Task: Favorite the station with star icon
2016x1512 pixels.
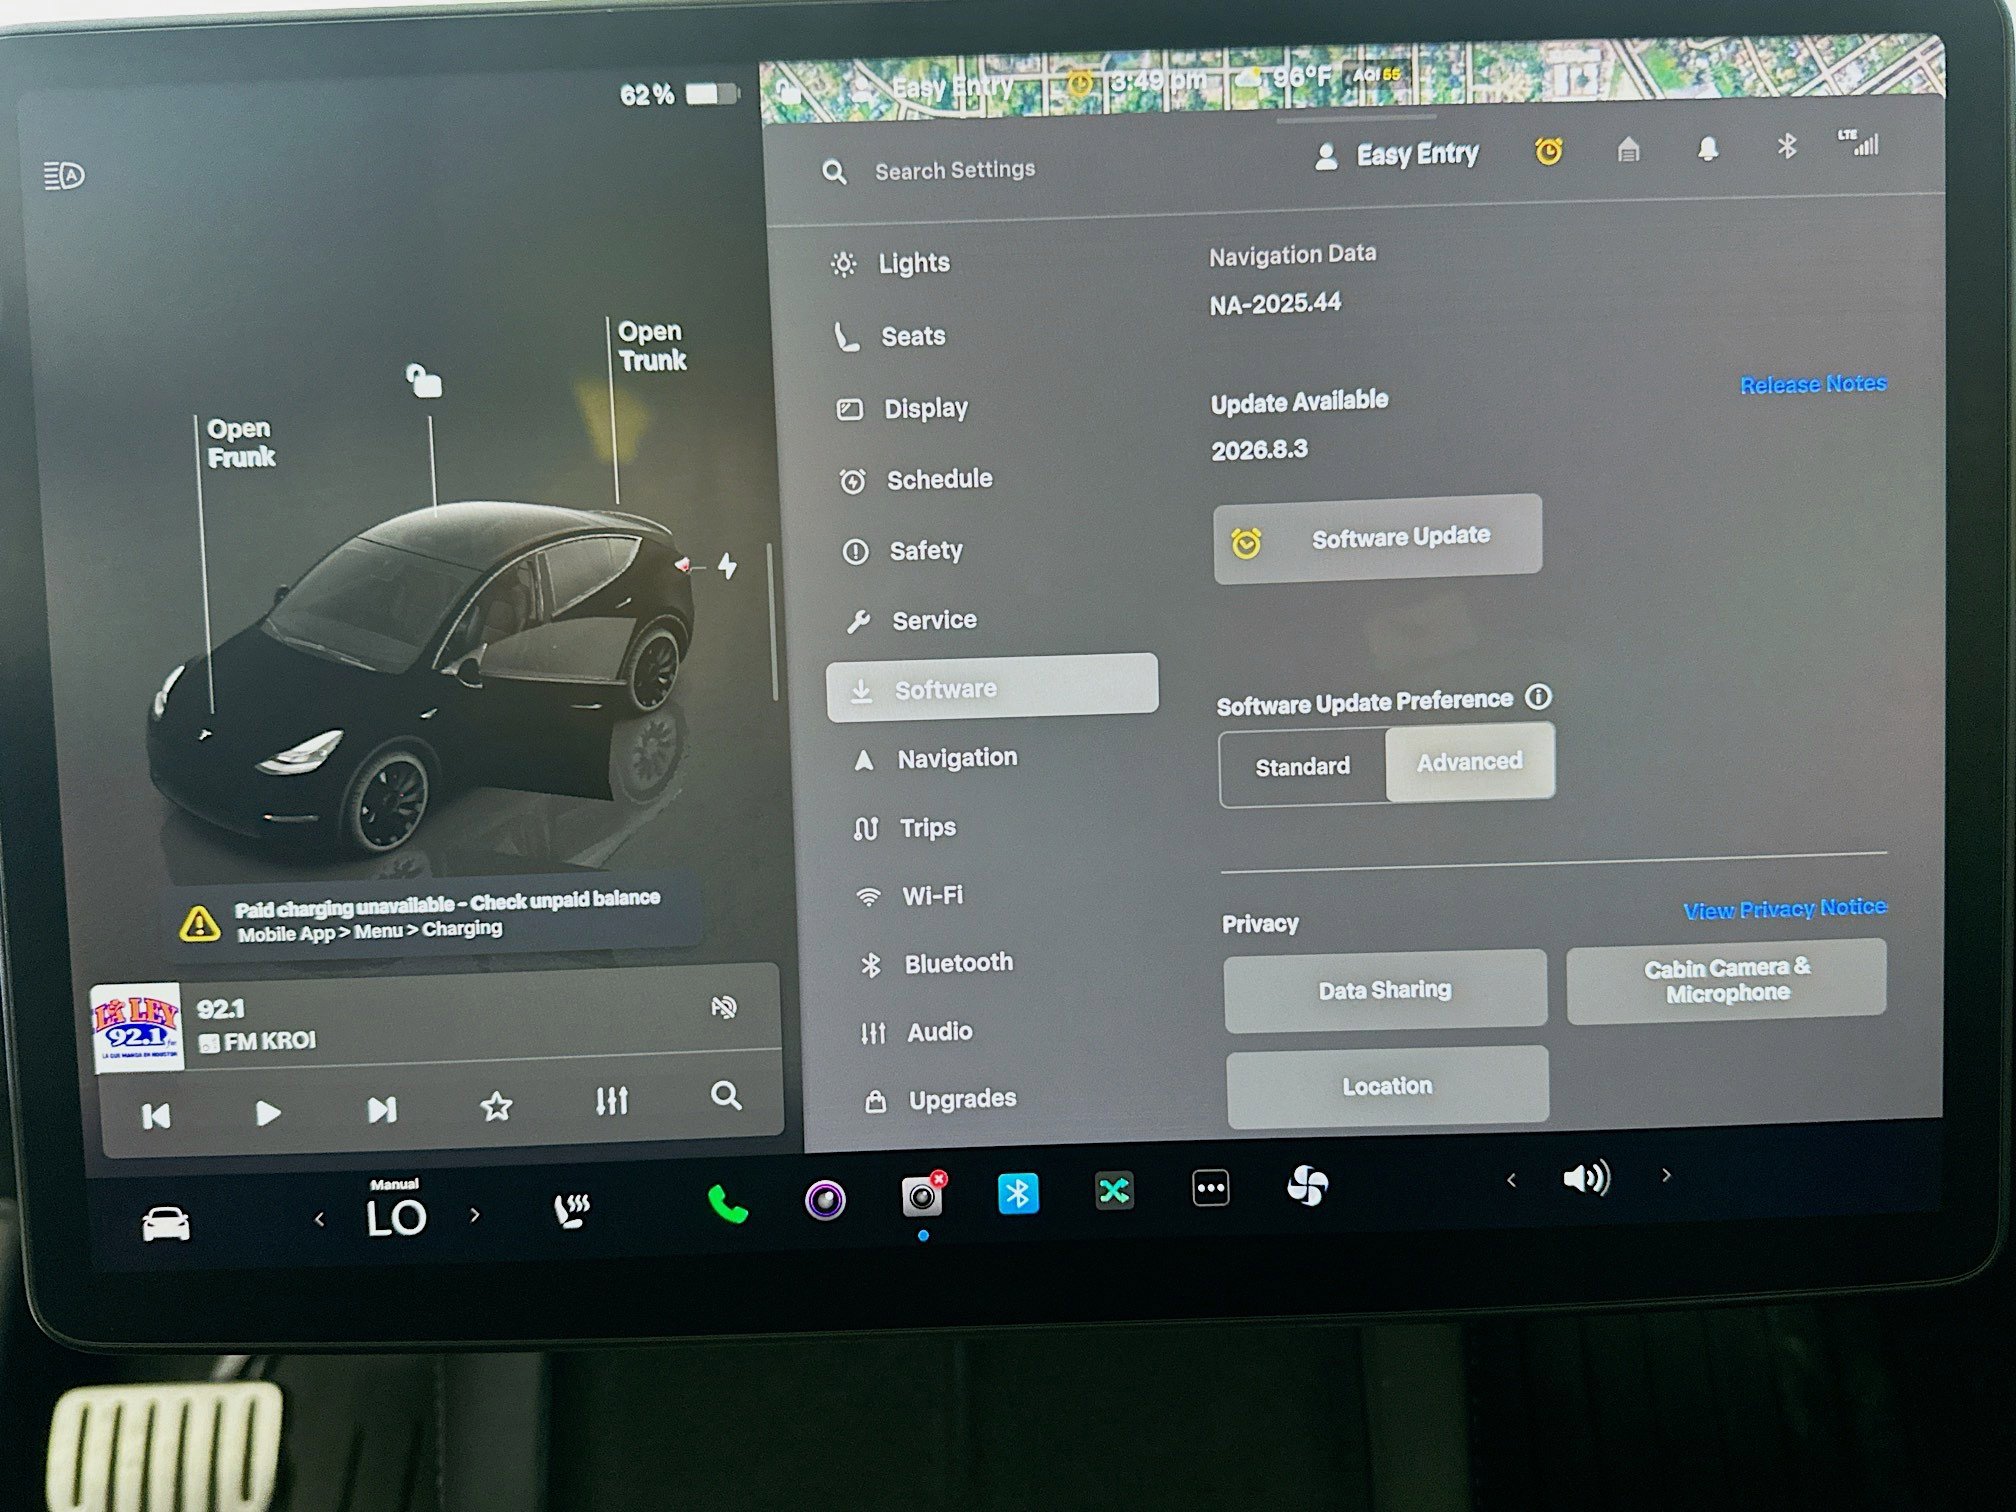Action: [497, 1106]
